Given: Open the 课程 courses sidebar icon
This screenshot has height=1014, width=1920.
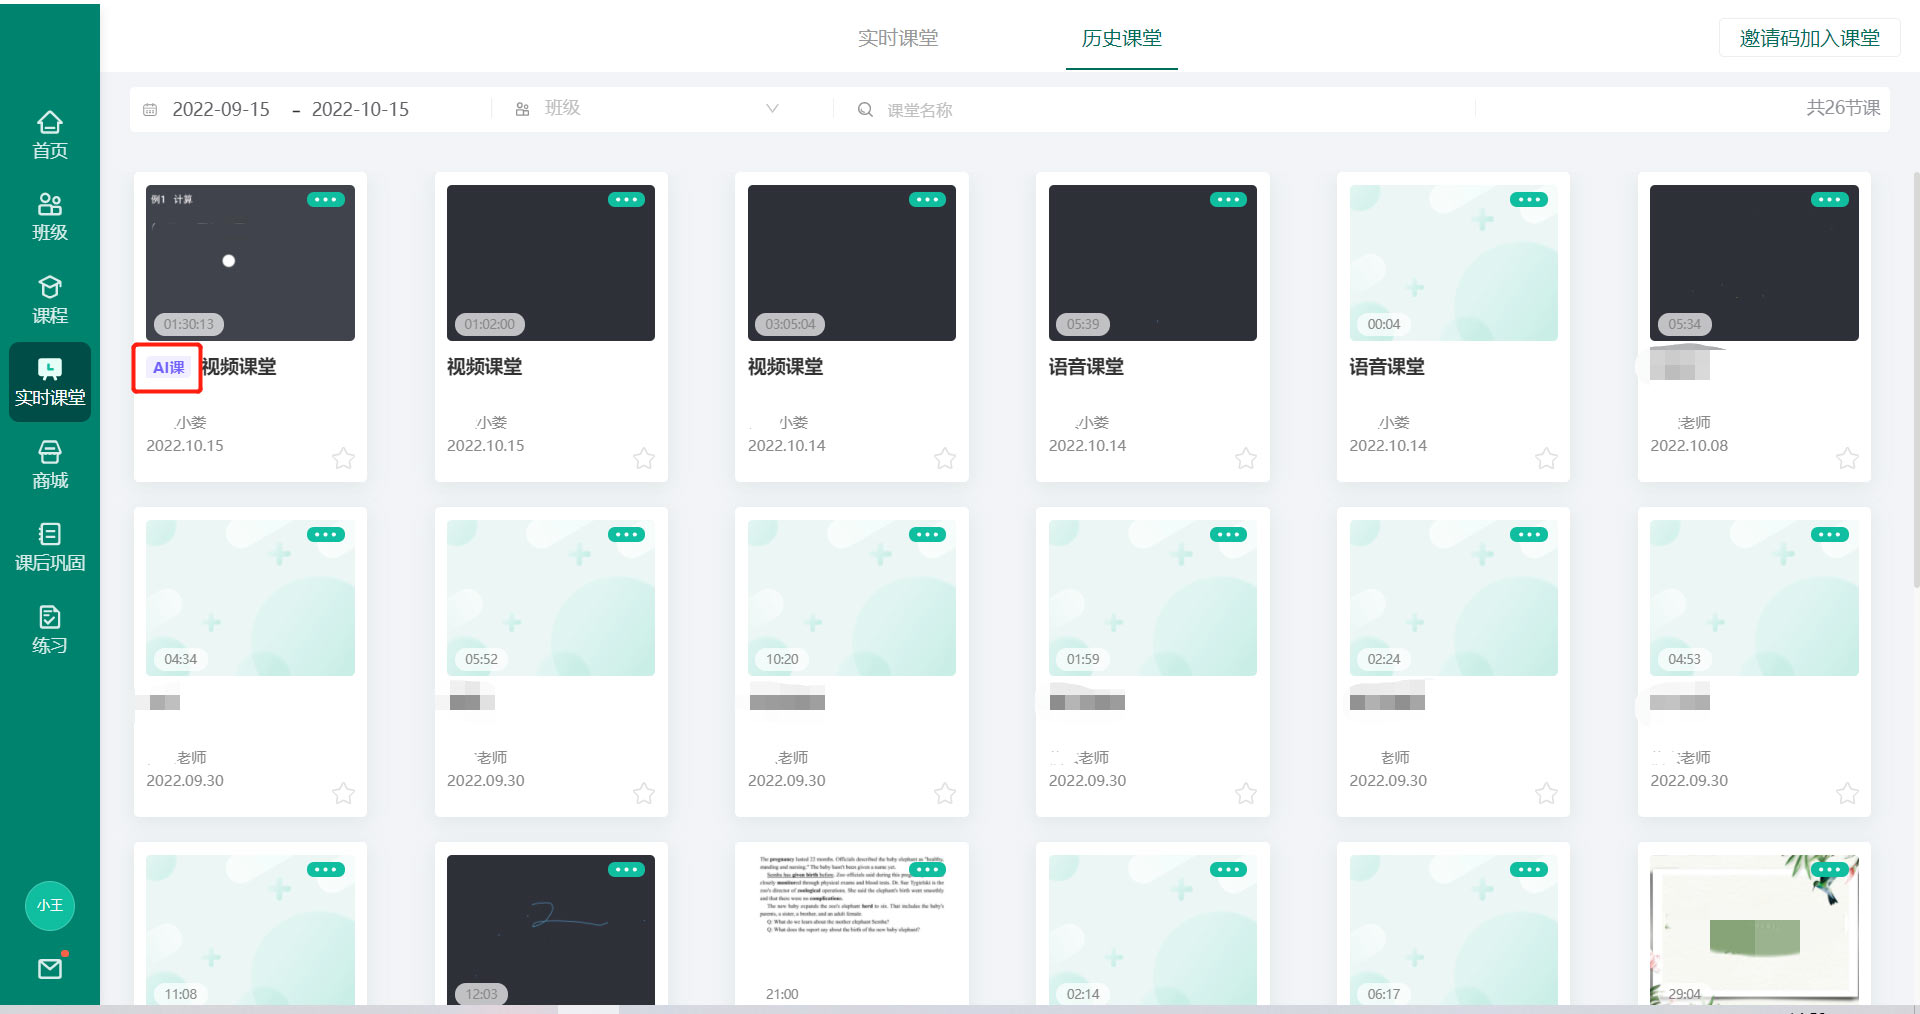Looking at the screenshot, I should (49, 299).
